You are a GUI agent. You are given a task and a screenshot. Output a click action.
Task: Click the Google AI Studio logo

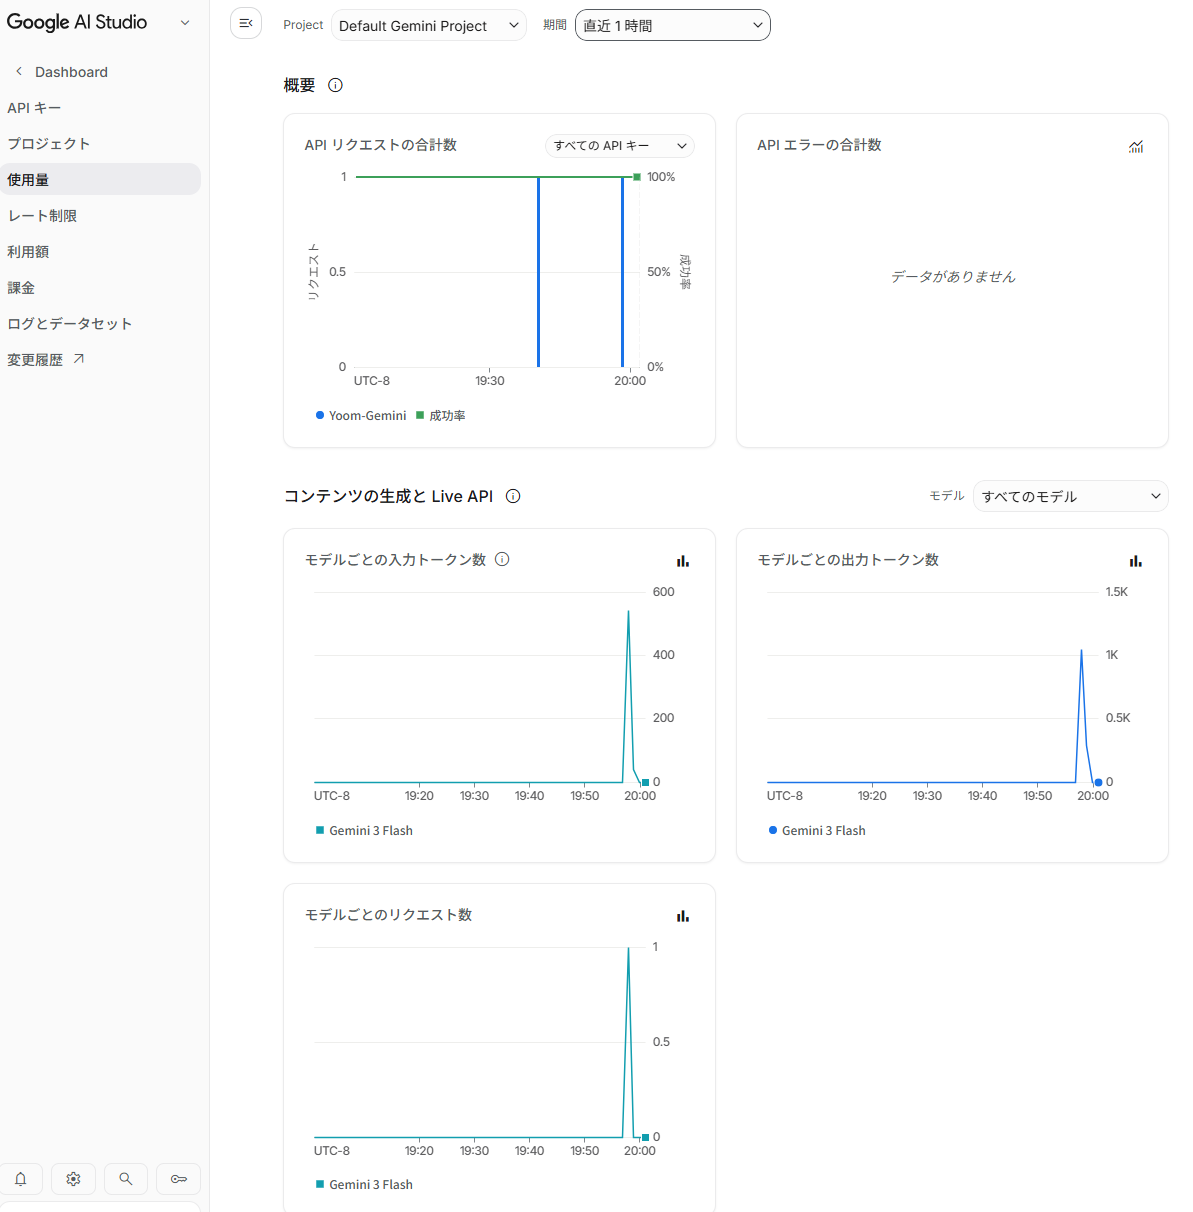77,22
